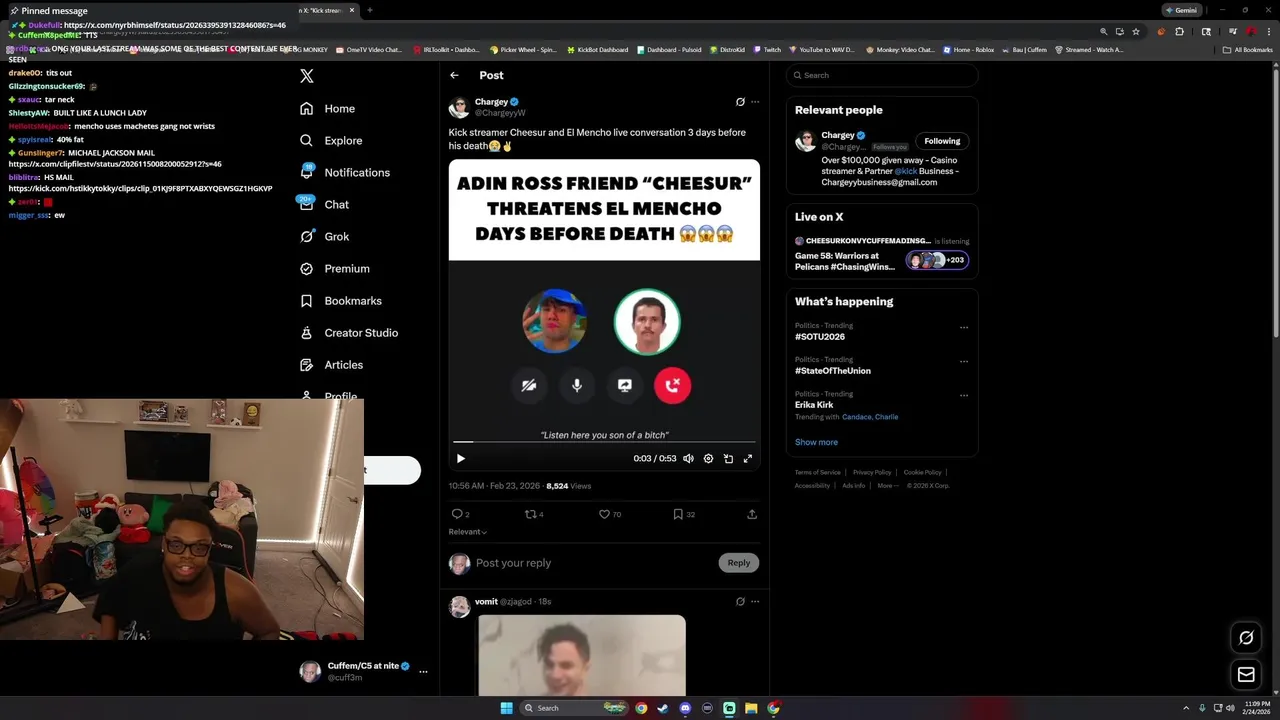Click the Reply button

click(x=739, y=563)
